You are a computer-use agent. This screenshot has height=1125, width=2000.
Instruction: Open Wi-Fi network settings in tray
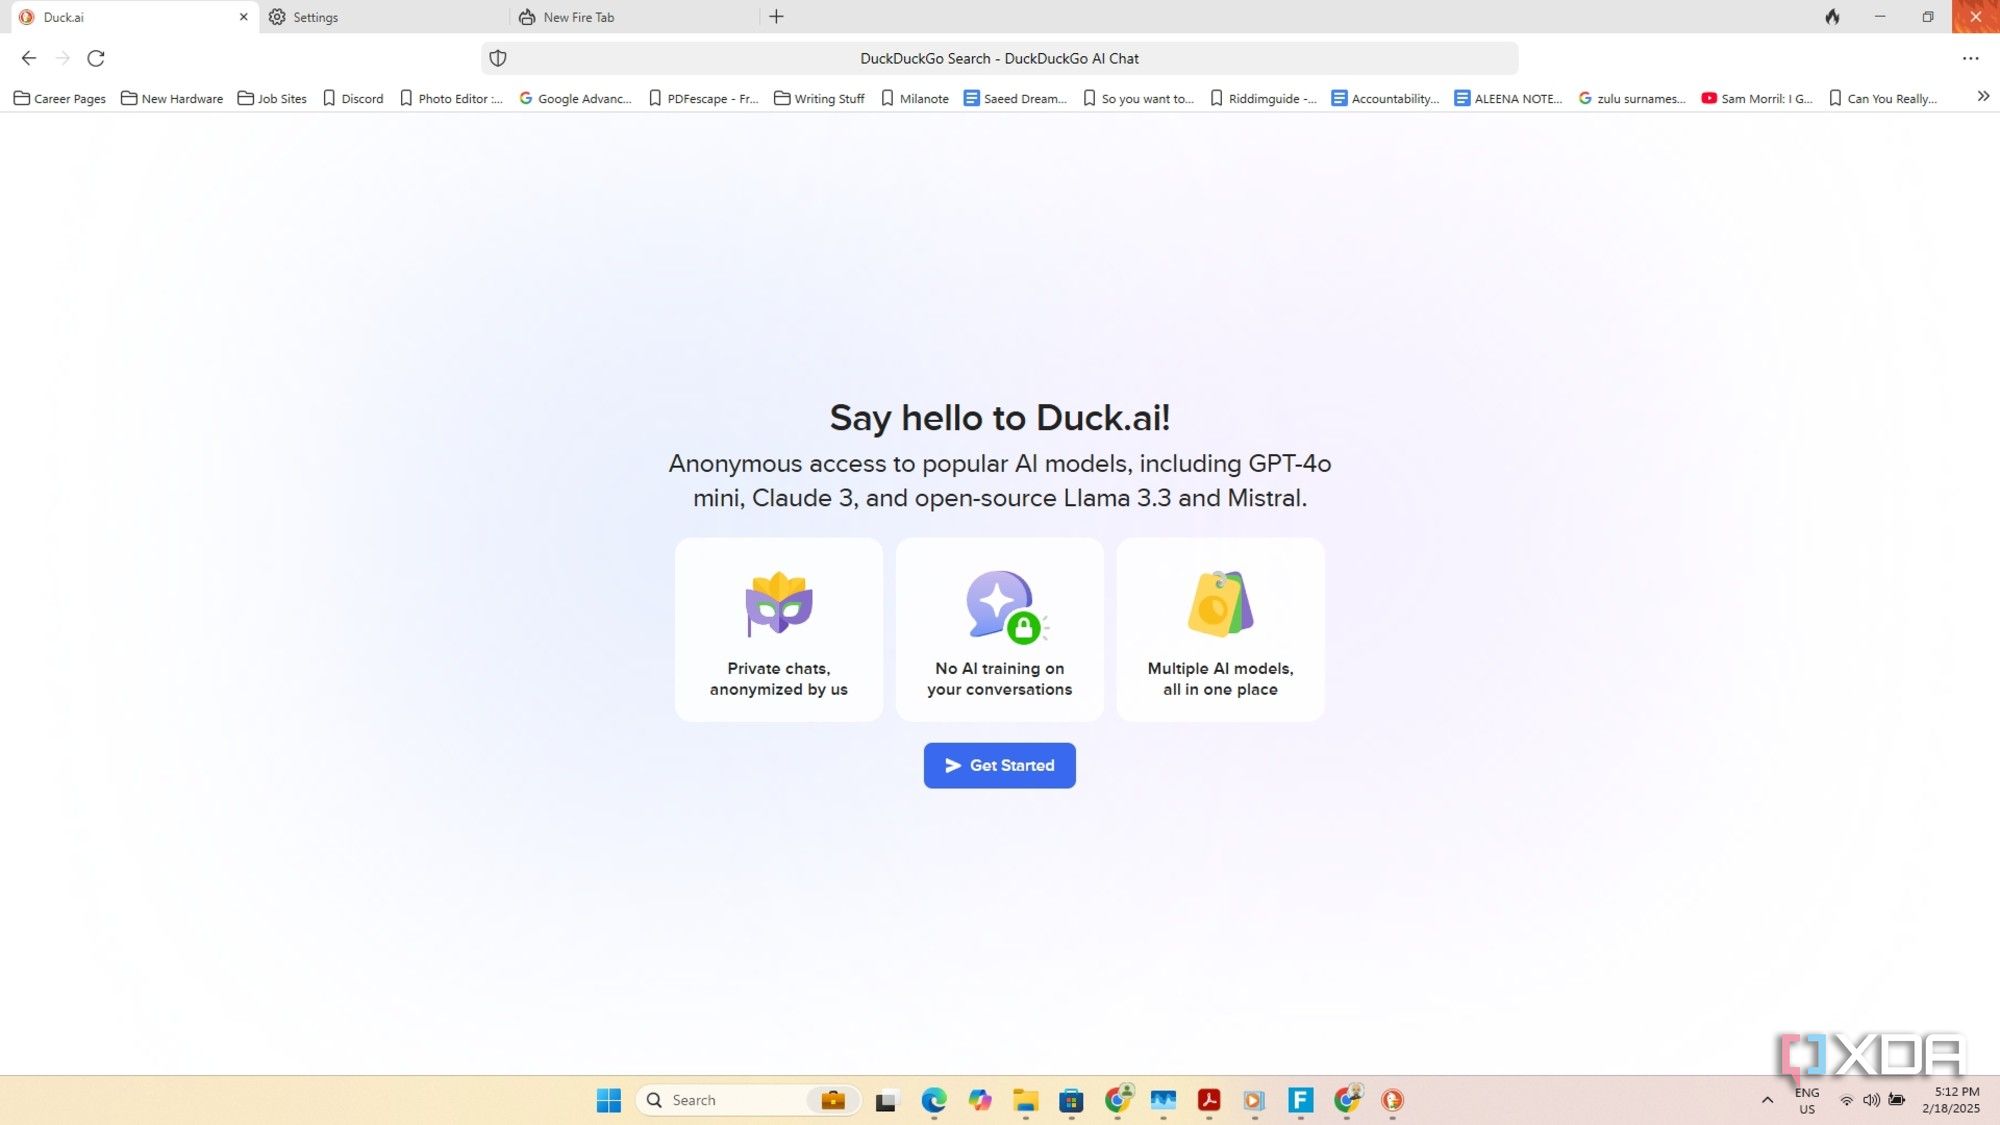1846,1100
